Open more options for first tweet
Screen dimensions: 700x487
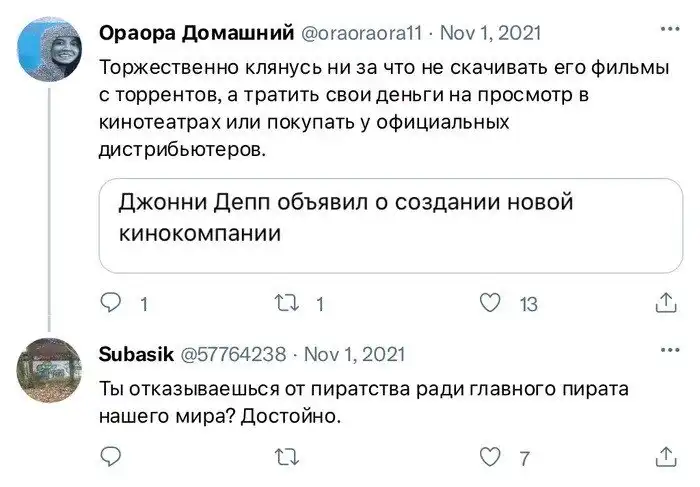669,30
